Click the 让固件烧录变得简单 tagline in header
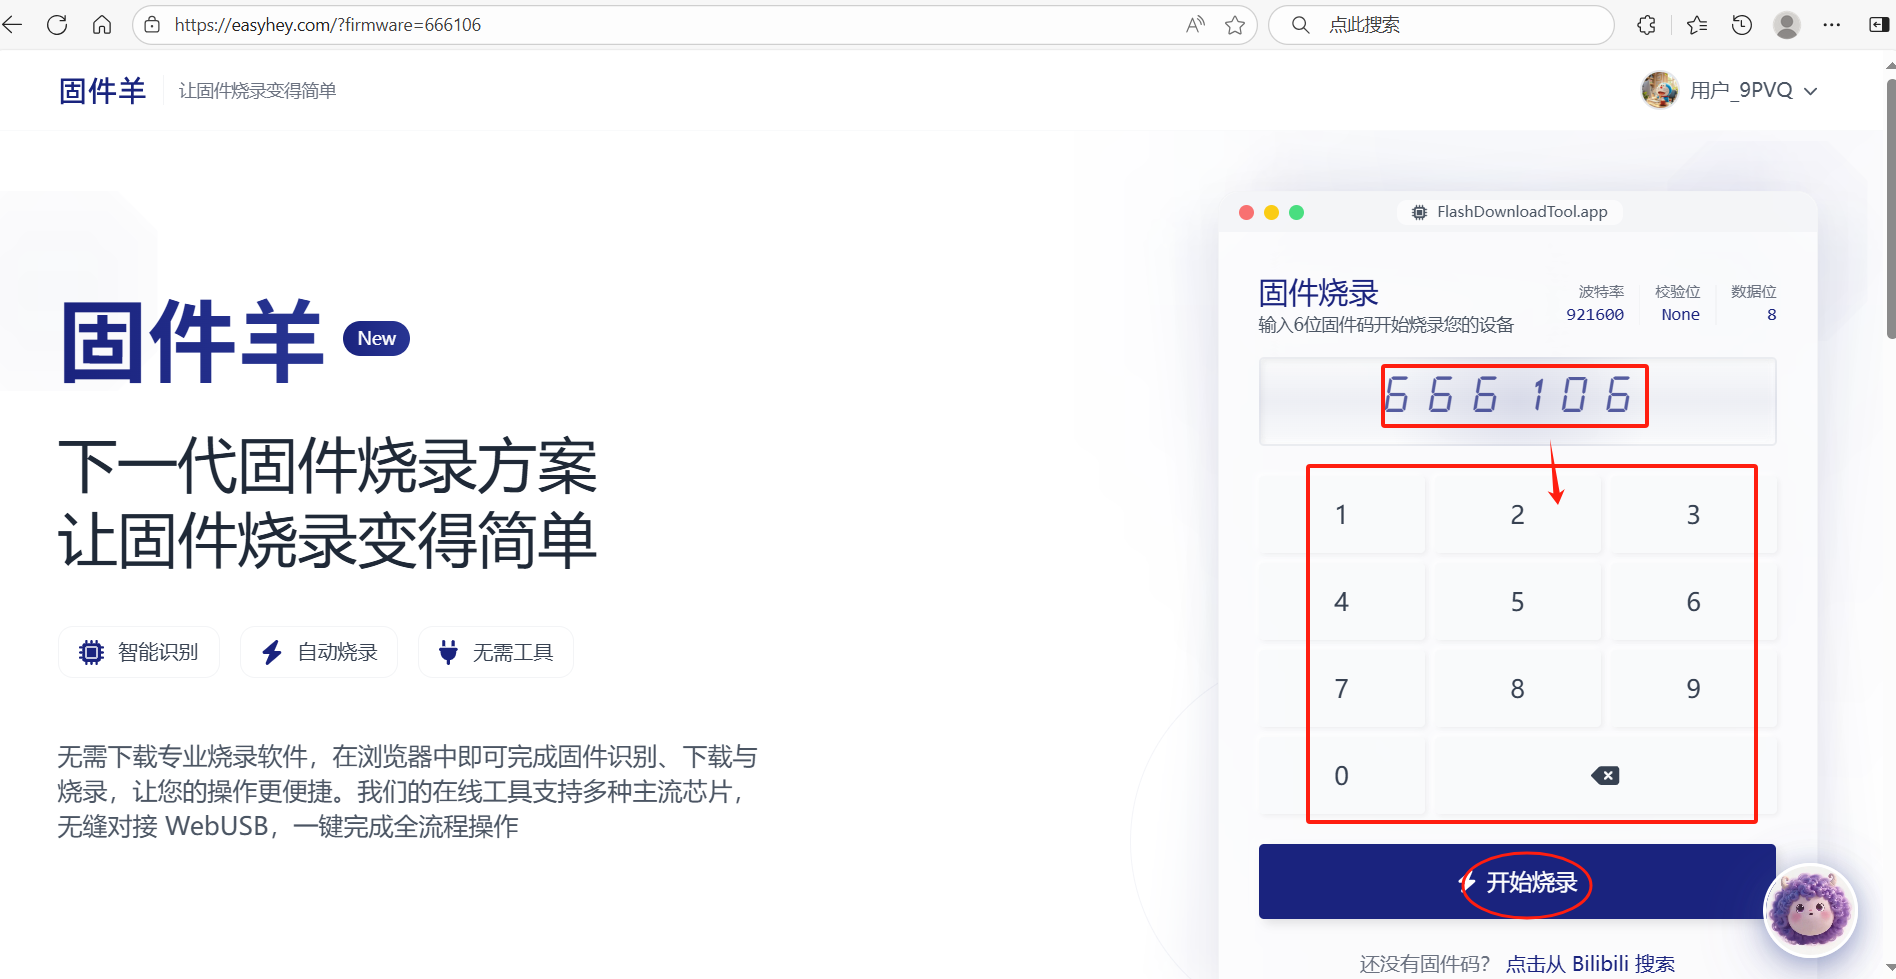Viewport: 1896px width, 979px height. [x=257, y=91]
